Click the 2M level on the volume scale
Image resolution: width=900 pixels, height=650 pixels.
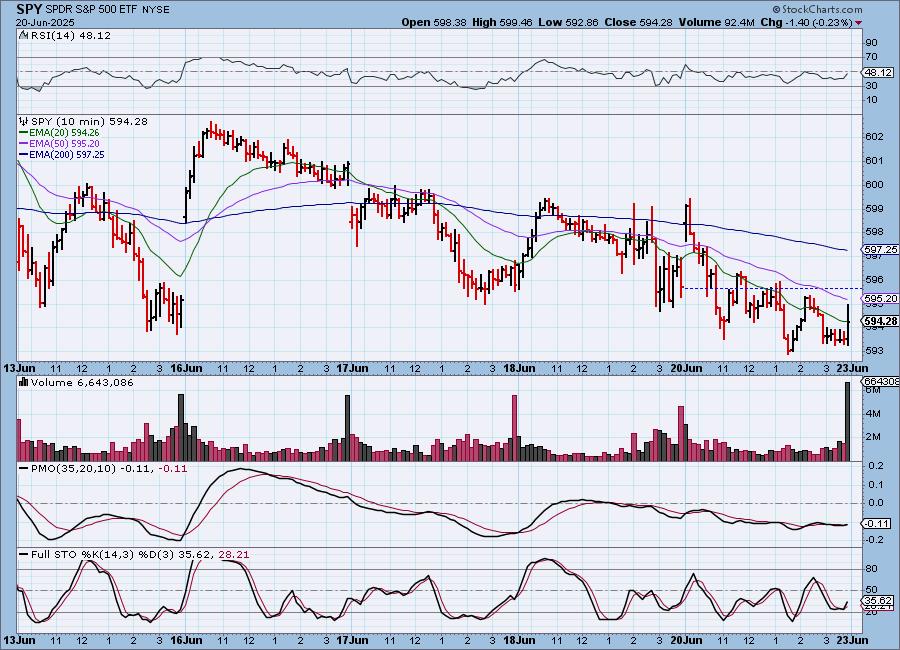[x=873, y=437]
